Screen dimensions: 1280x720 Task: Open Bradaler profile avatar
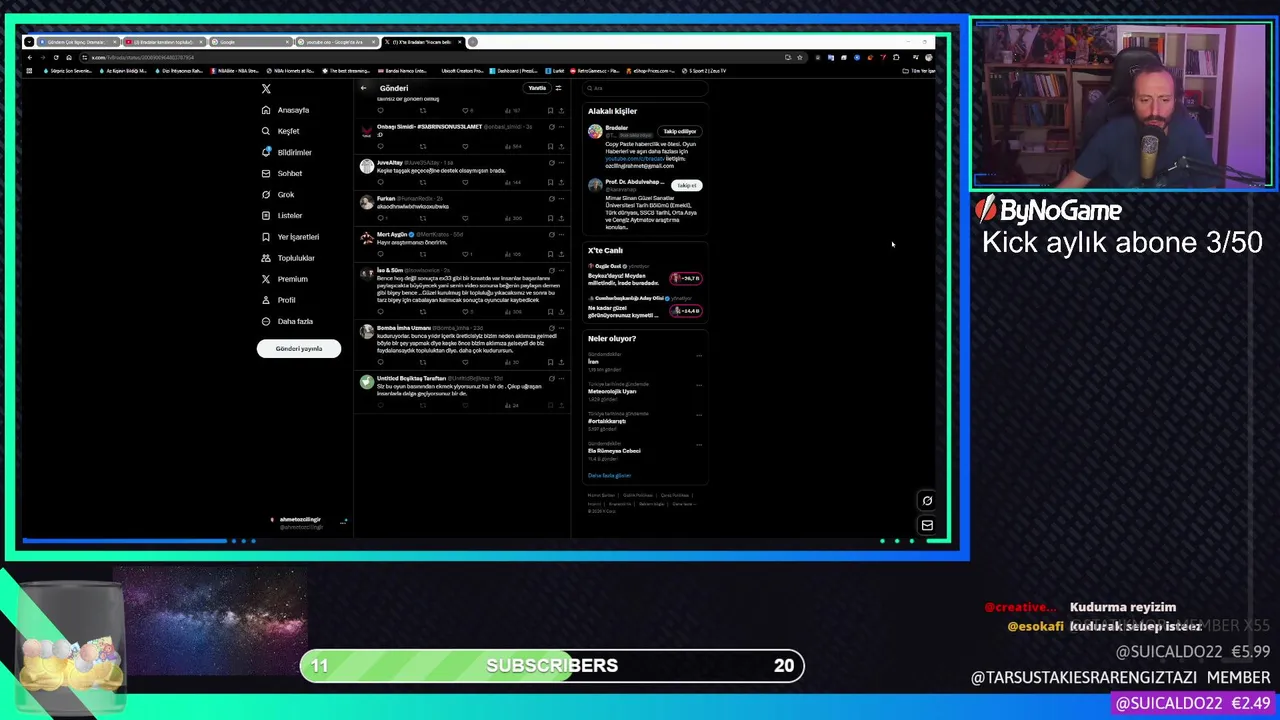[x=595, y=131]
